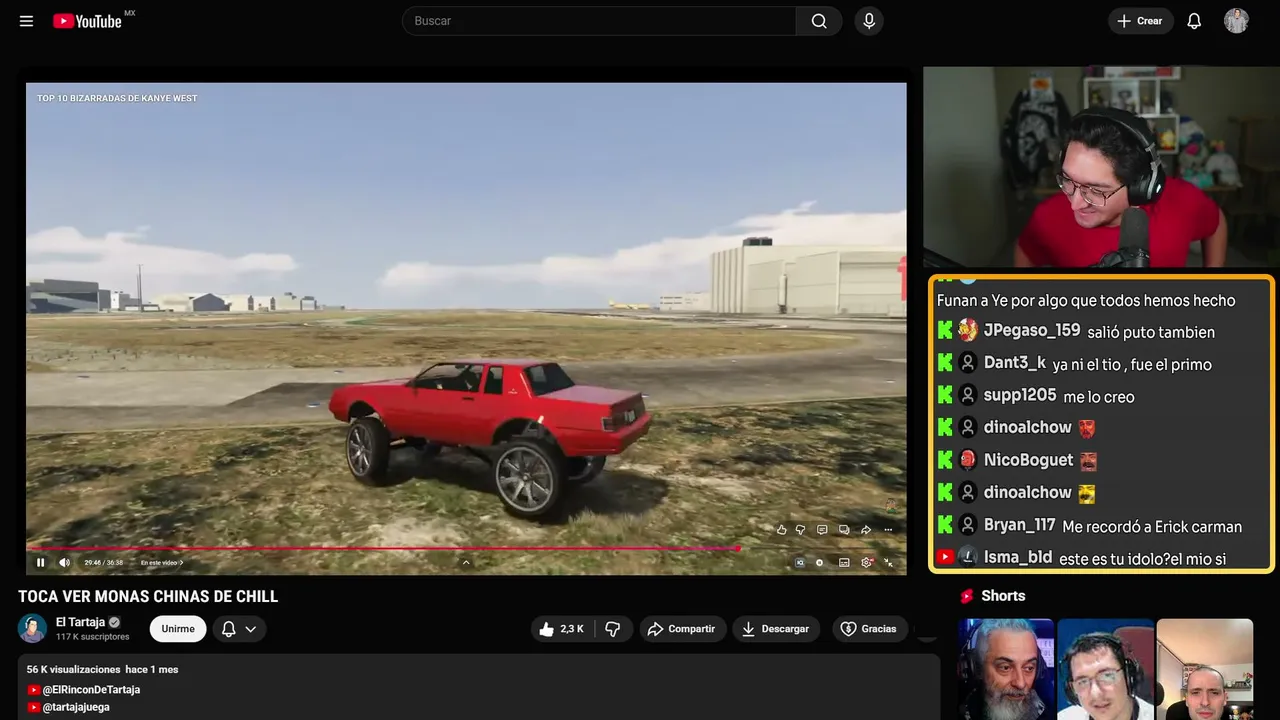
Task: Click Bryan_117 username in chat
Action: click(x=1020, y=525)
